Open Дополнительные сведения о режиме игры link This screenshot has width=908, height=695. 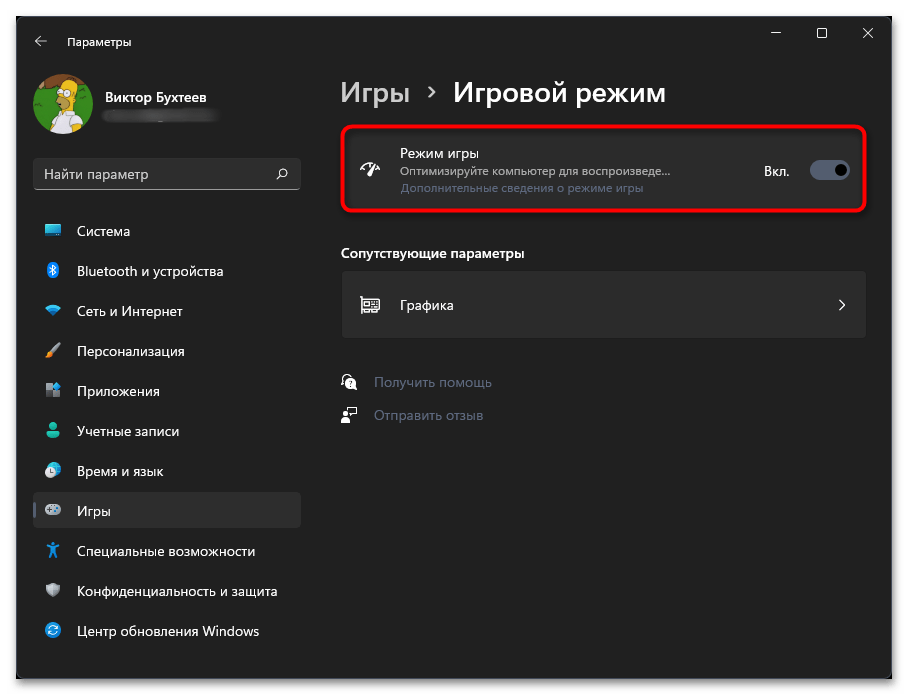522,188
